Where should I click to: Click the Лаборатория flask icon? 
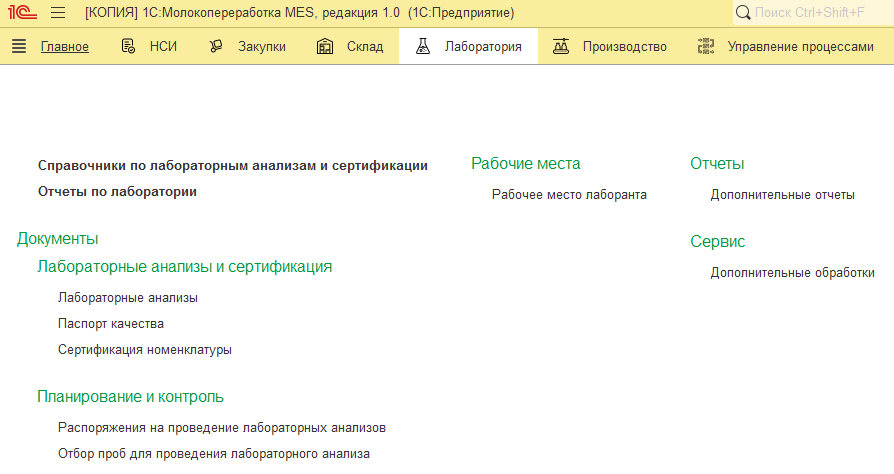[x=422, y=46]
